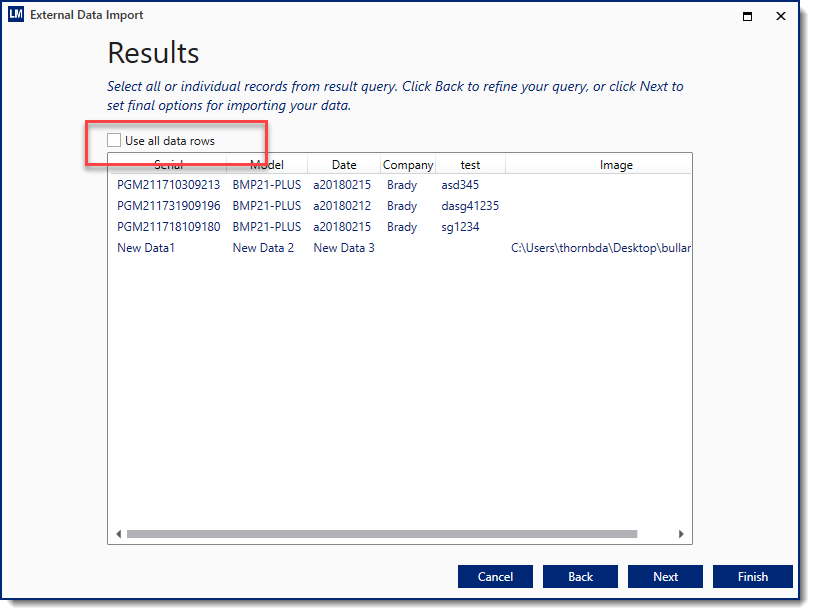The image size is (815, 615).
Task: Click the Company column header
Action: (x=408, y=165)
